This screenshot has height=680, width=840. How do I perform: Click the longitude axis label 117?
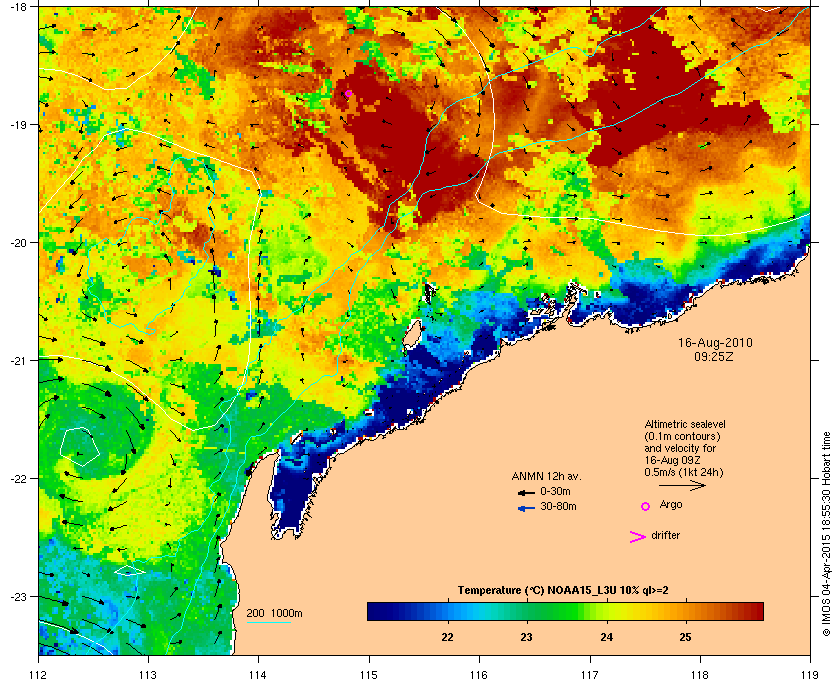(590, 675)
